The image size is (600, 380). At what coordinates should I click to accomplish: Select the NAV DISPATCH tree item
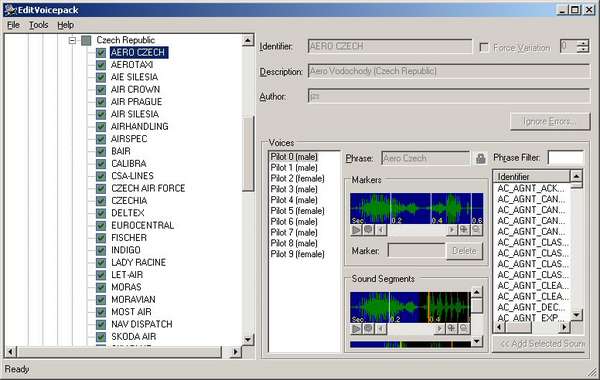coord(142,325)
